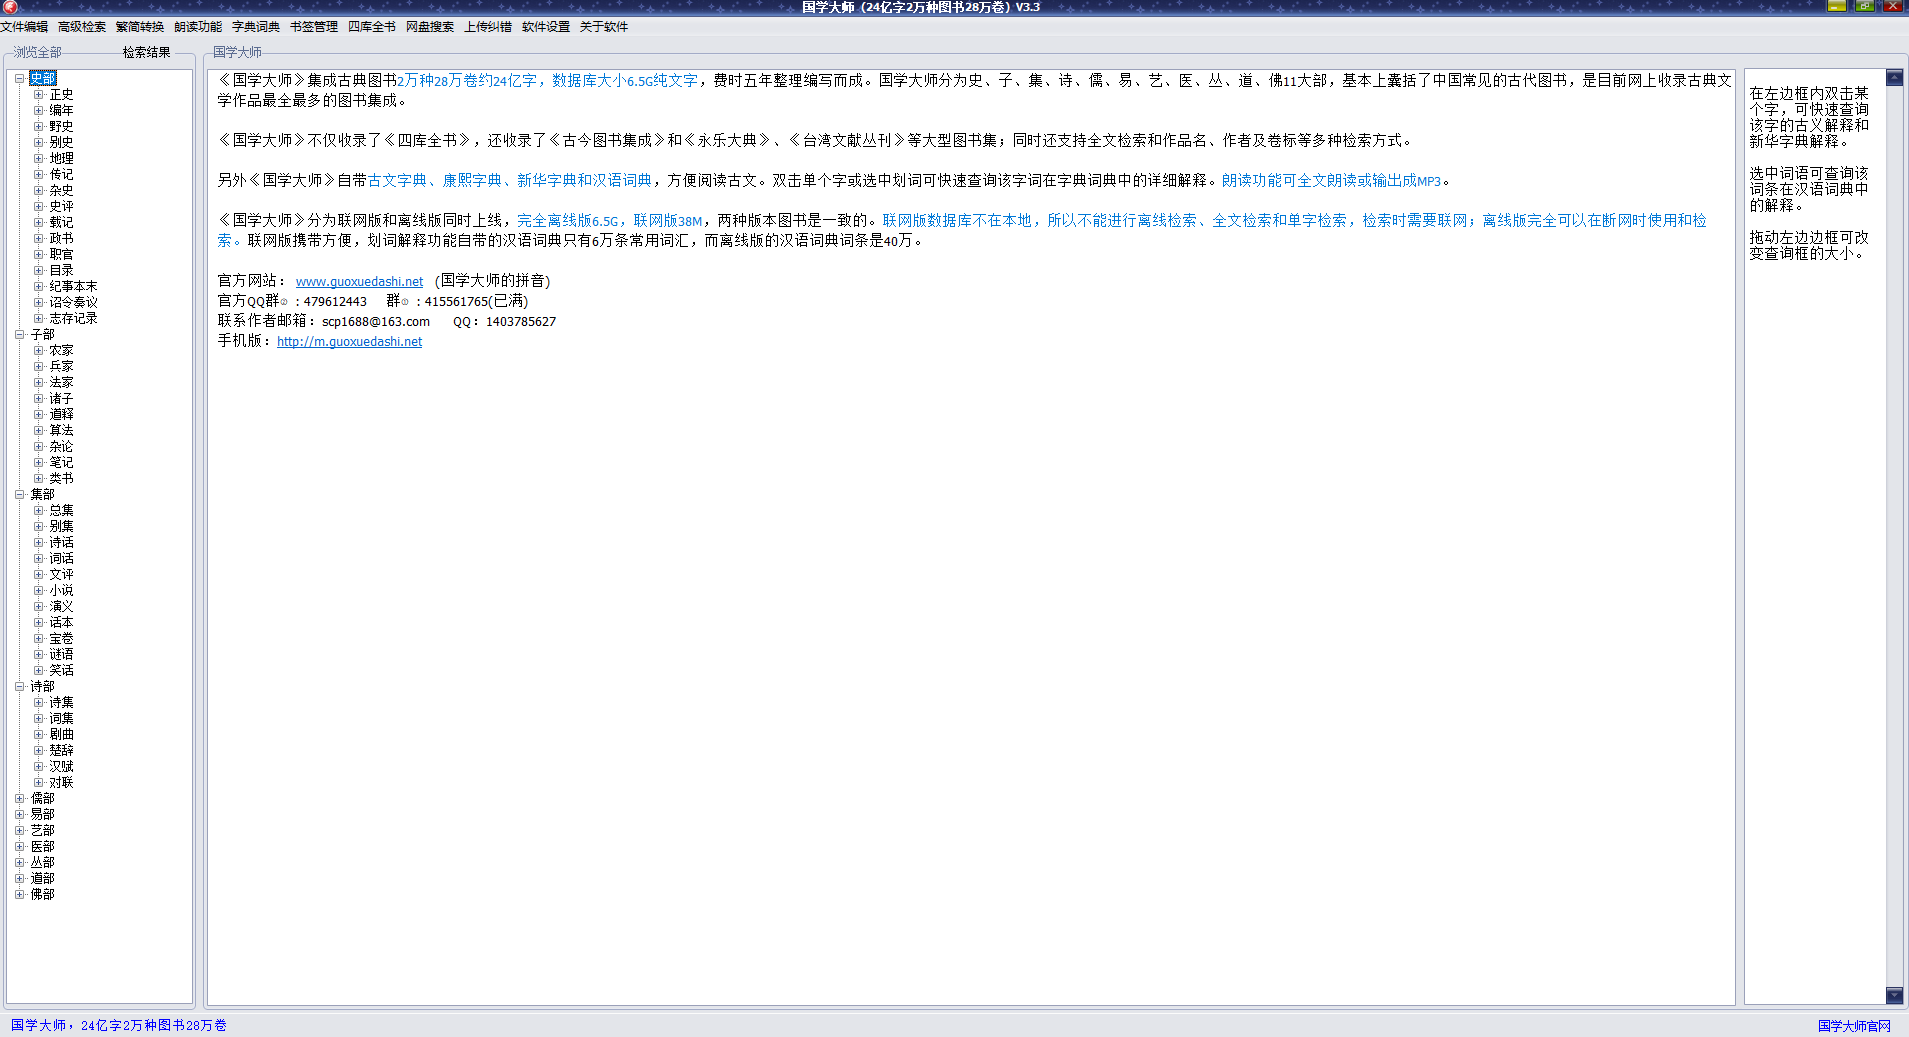Viewport: 1909px width, 1037px height.
Task: Select the 传记 tree item
Action: 61,174
